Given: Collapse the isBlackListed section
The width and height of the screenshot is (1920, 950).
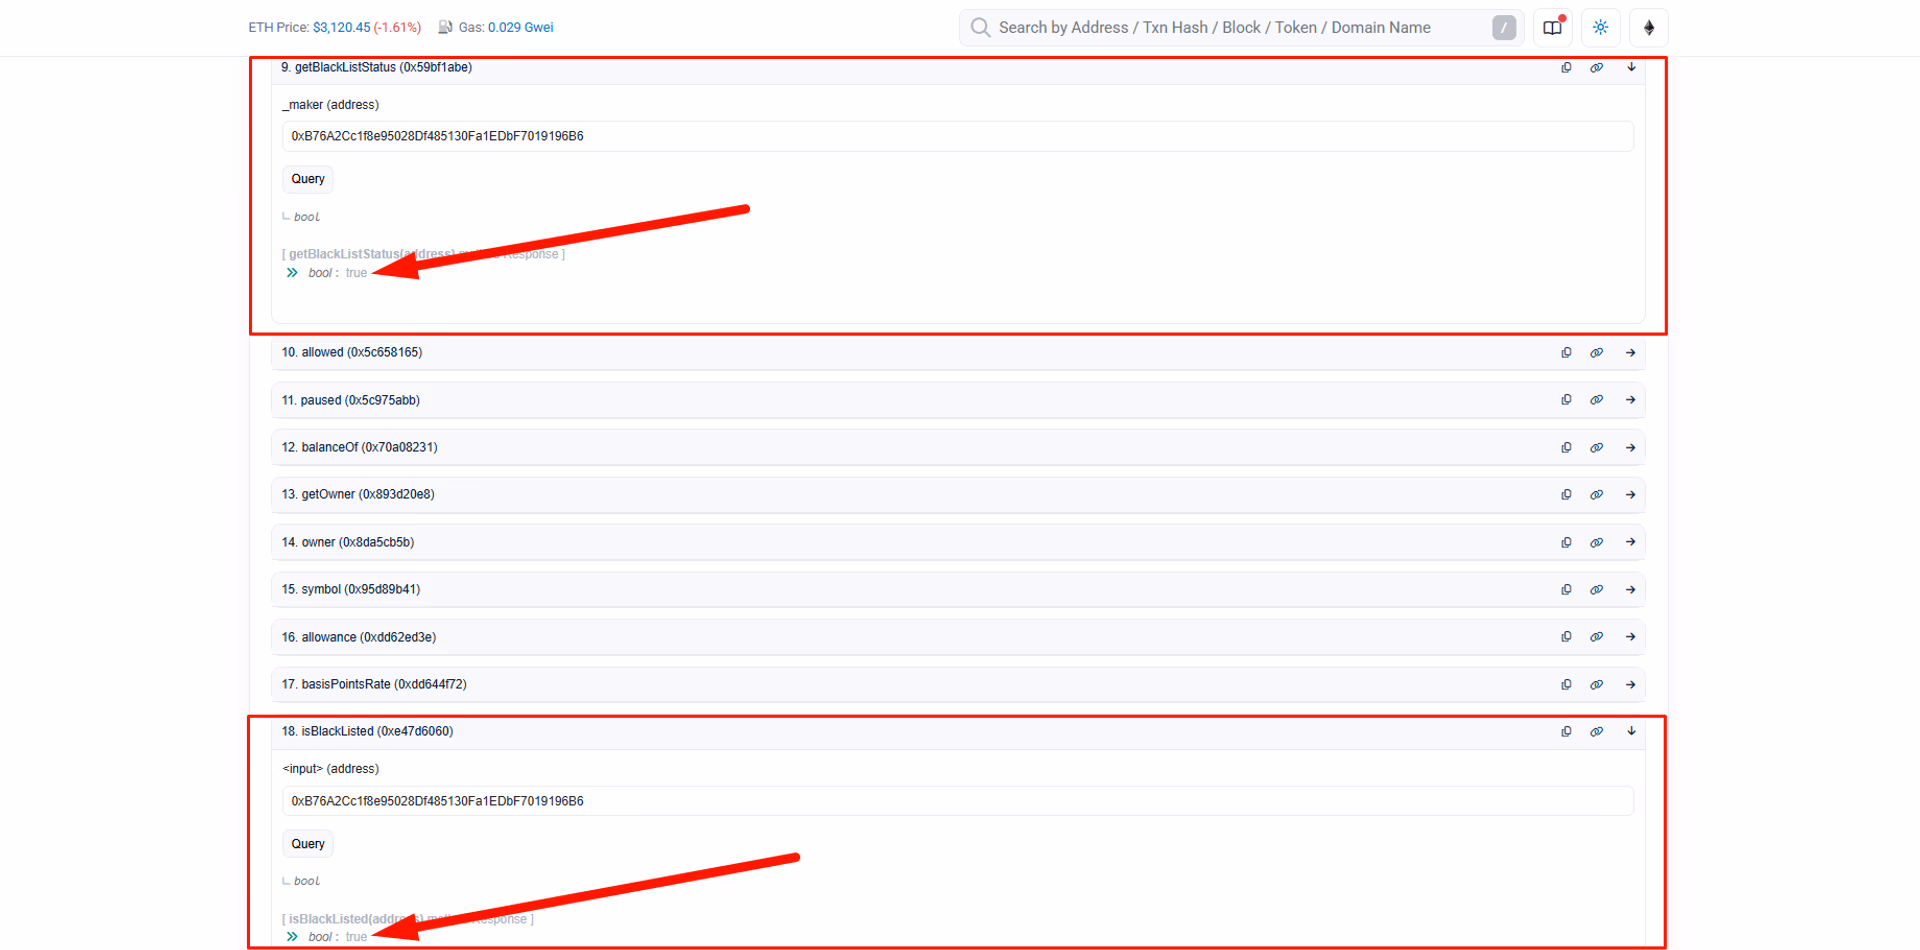Looking at the screenshot, I should click(1631, 732).
